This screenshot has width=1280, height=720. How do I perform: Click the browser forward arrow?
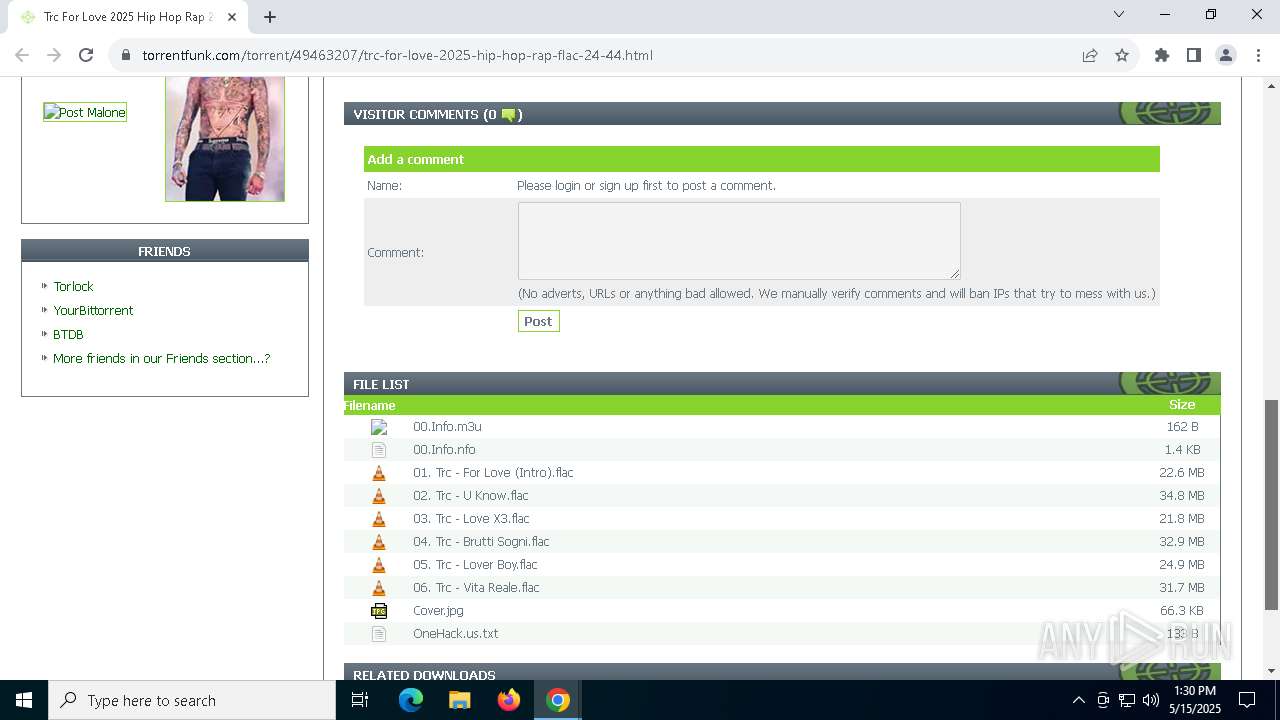54,55
